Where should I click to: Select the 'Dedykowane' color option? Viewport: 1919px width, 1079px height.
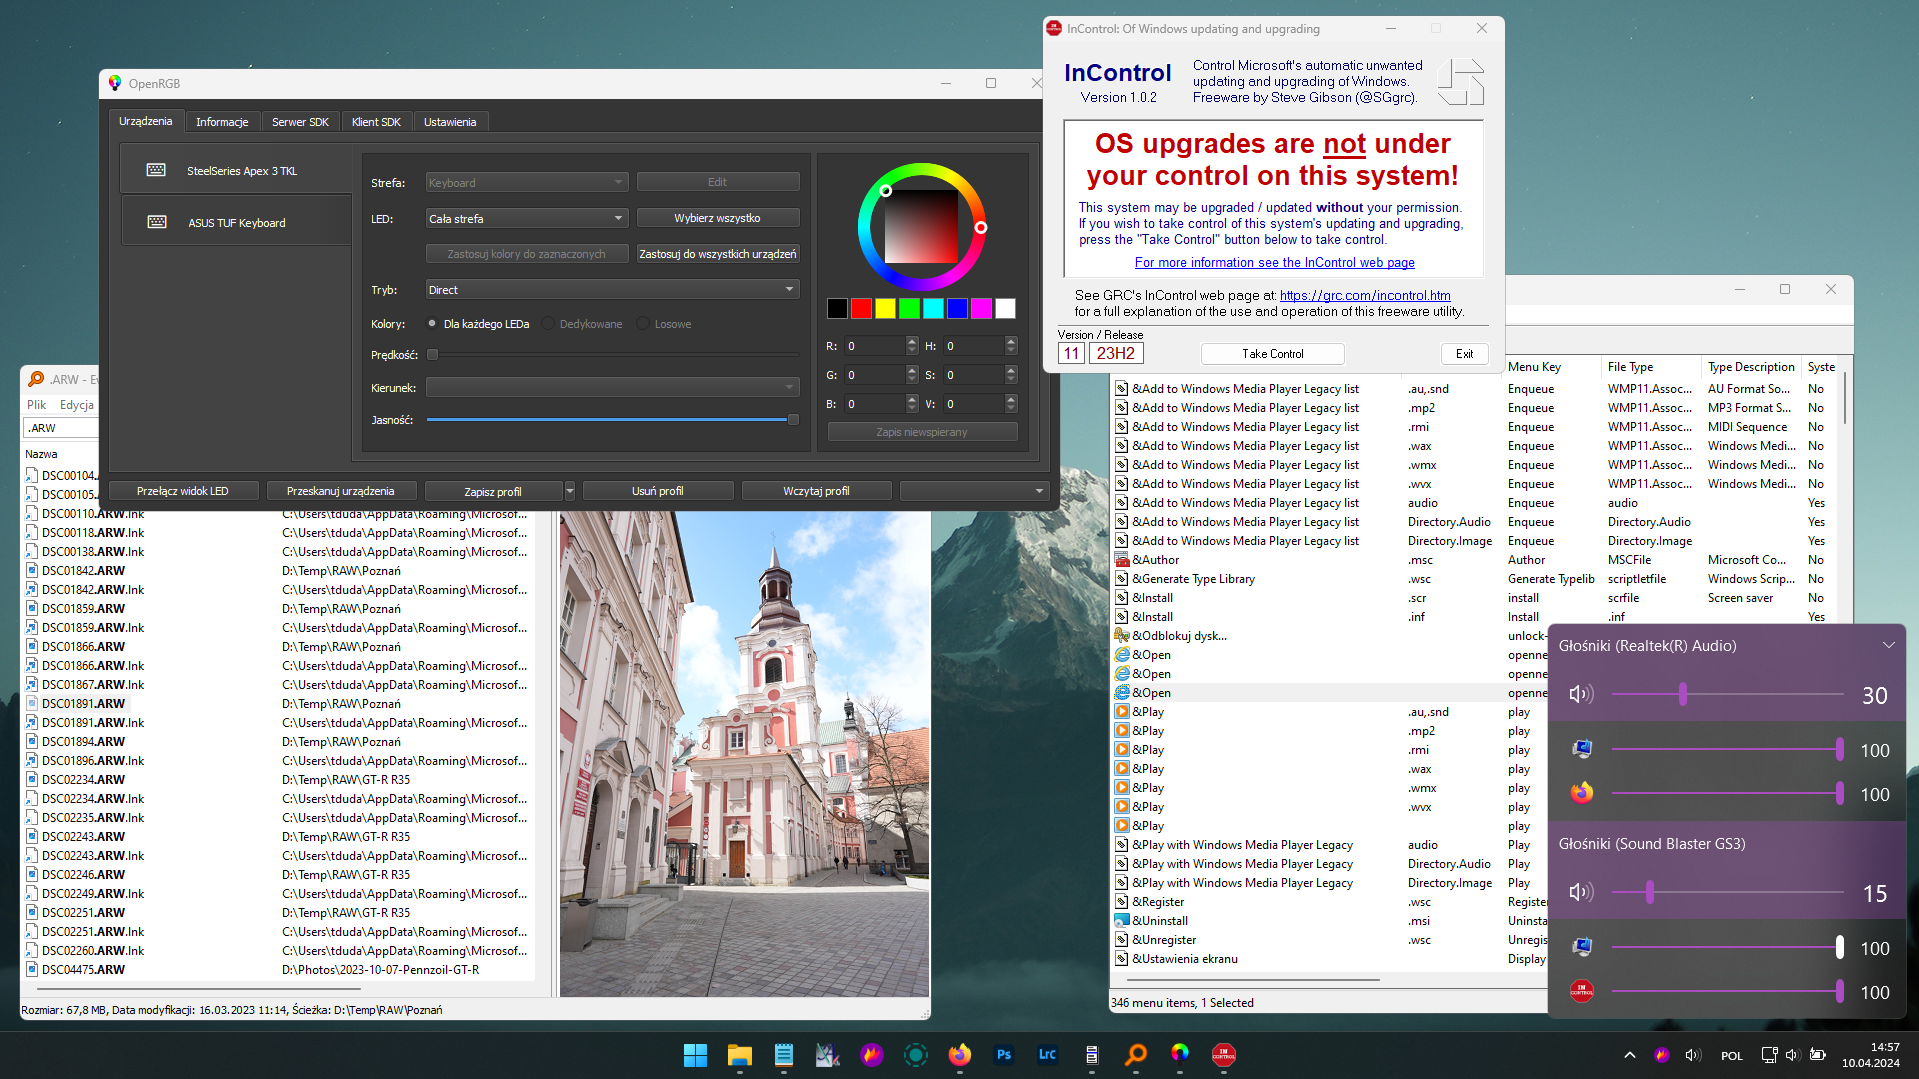click(x=547, y=323)
